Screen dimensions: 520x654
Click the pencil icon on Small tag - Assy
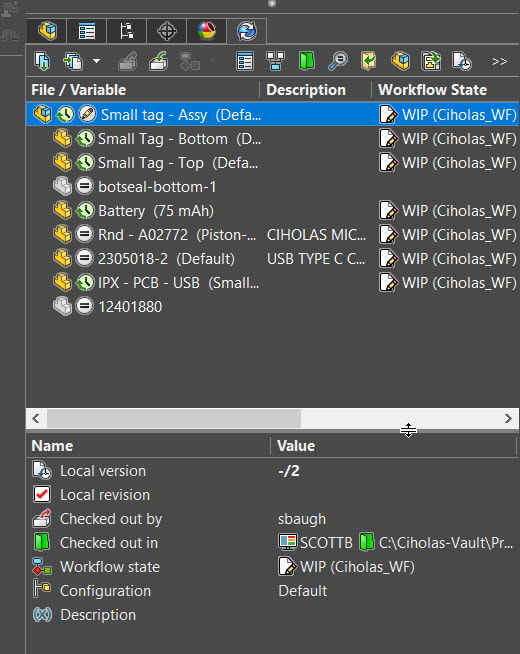[87, 114]
